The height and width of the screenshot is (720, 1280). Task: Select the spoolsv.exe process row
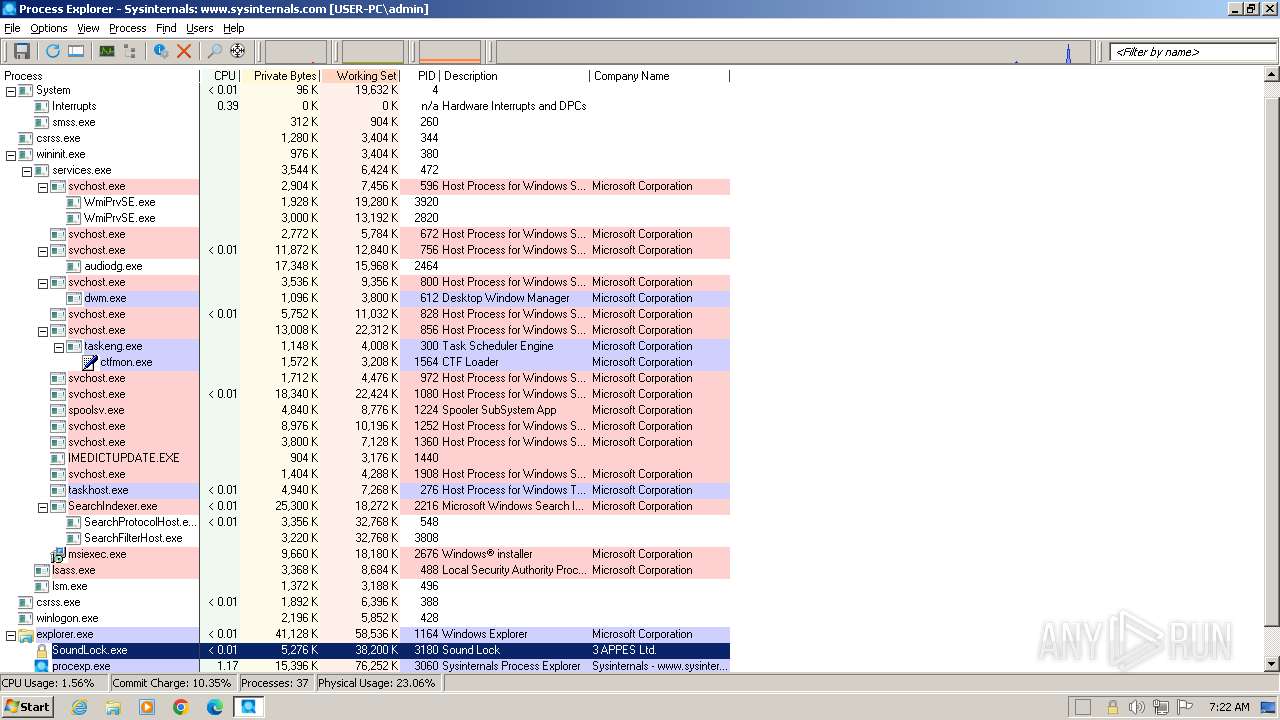[365, 410]
